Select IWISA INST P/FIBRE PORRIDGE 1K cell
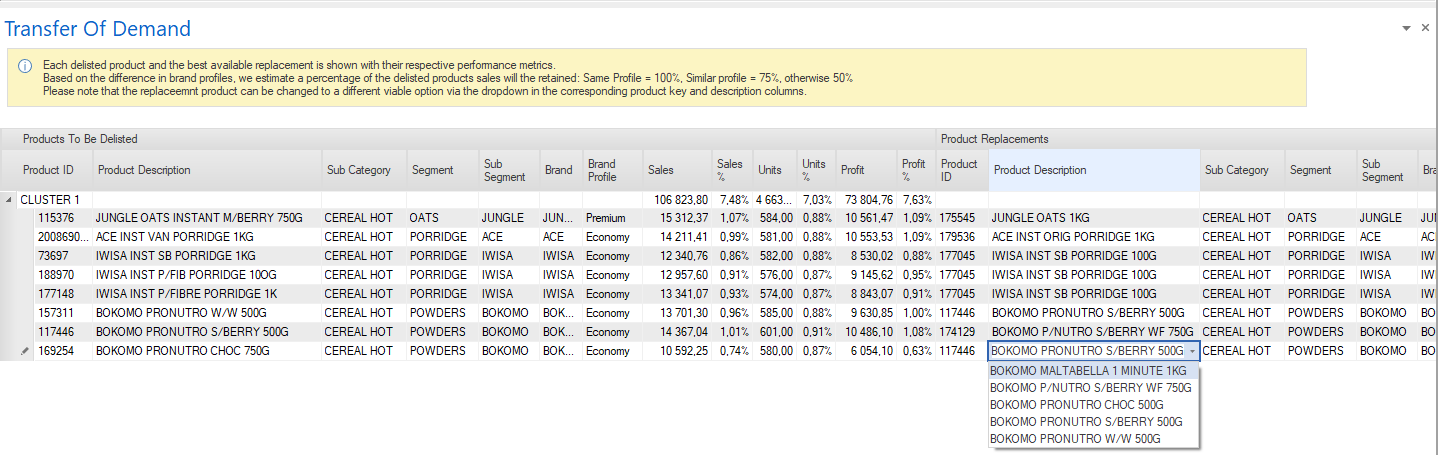 pyautogui.click(x=207, y=294)
